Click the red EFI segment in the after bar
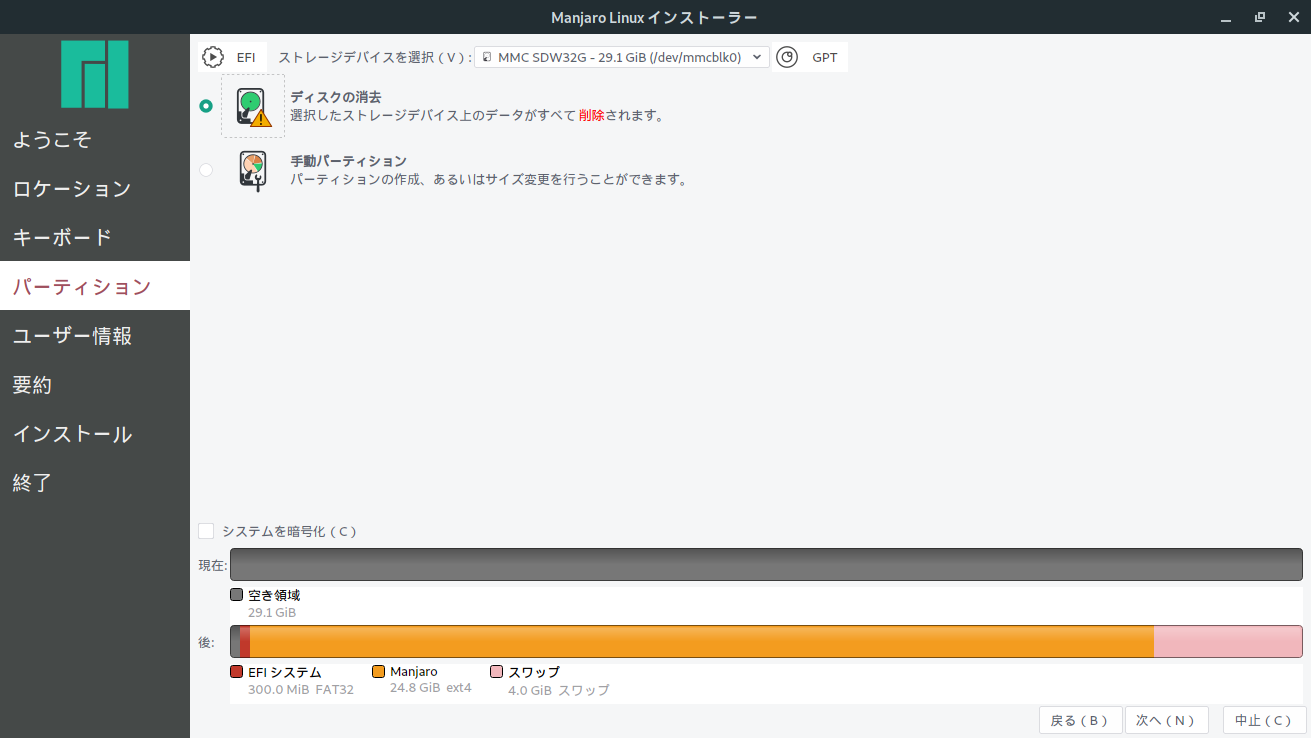Image resolution: width=1311 pixels, height=738 pixels. tap(245, 642)
